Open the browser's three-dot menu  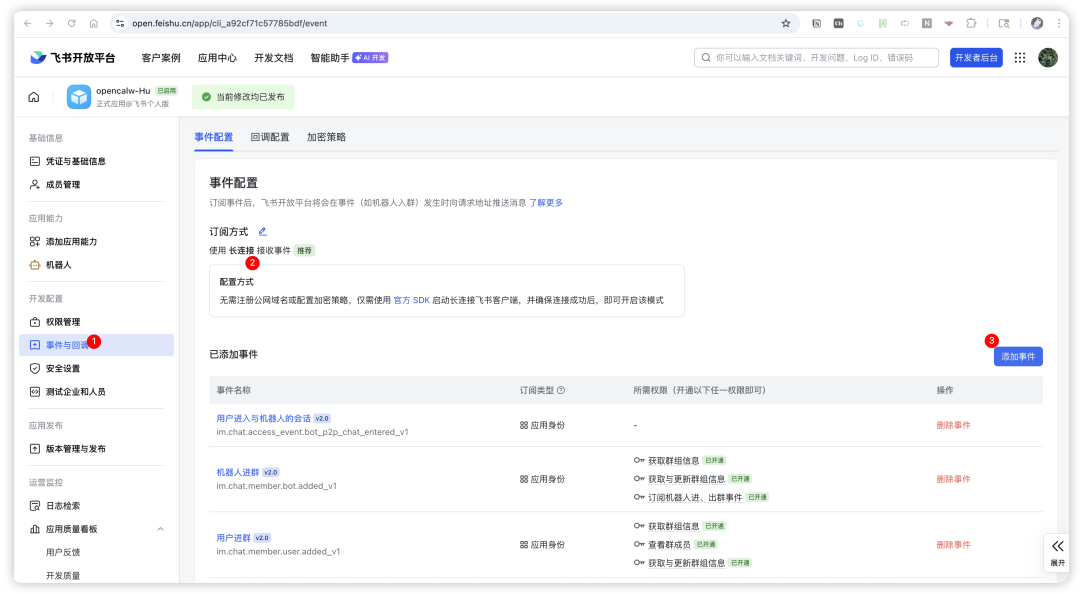coord(1059,22)
